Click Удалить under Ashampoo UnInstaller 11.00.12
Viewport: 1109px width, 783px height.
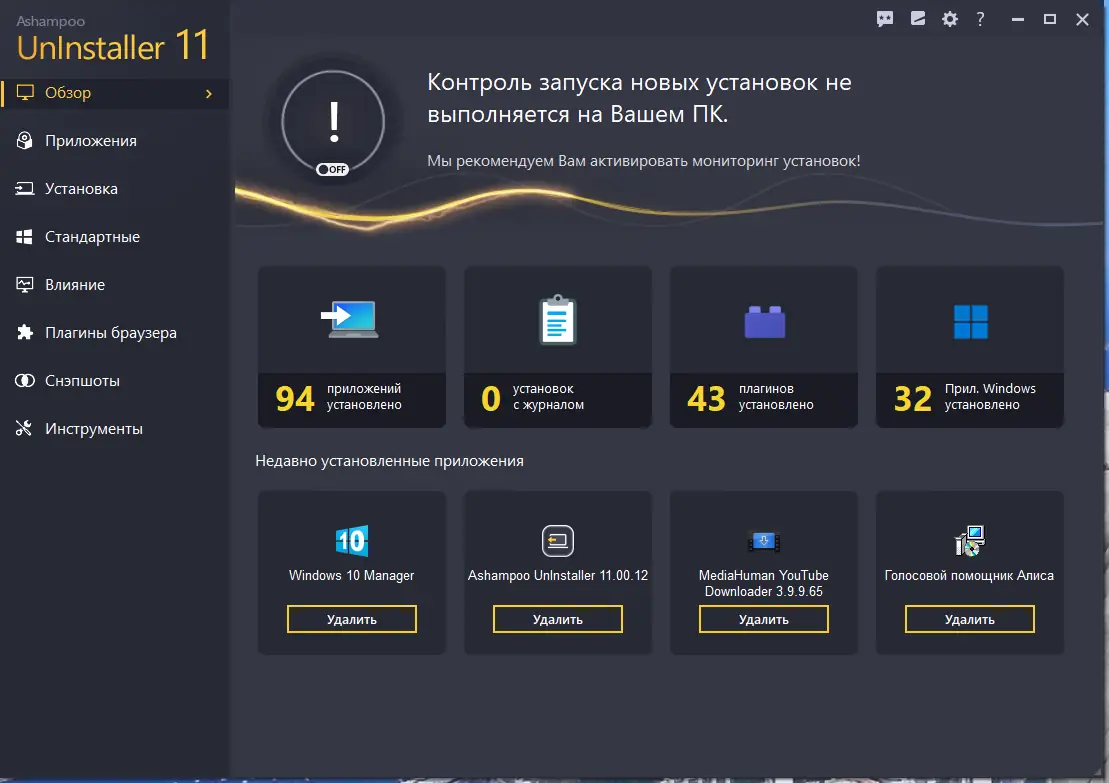(x=558, y=619)
